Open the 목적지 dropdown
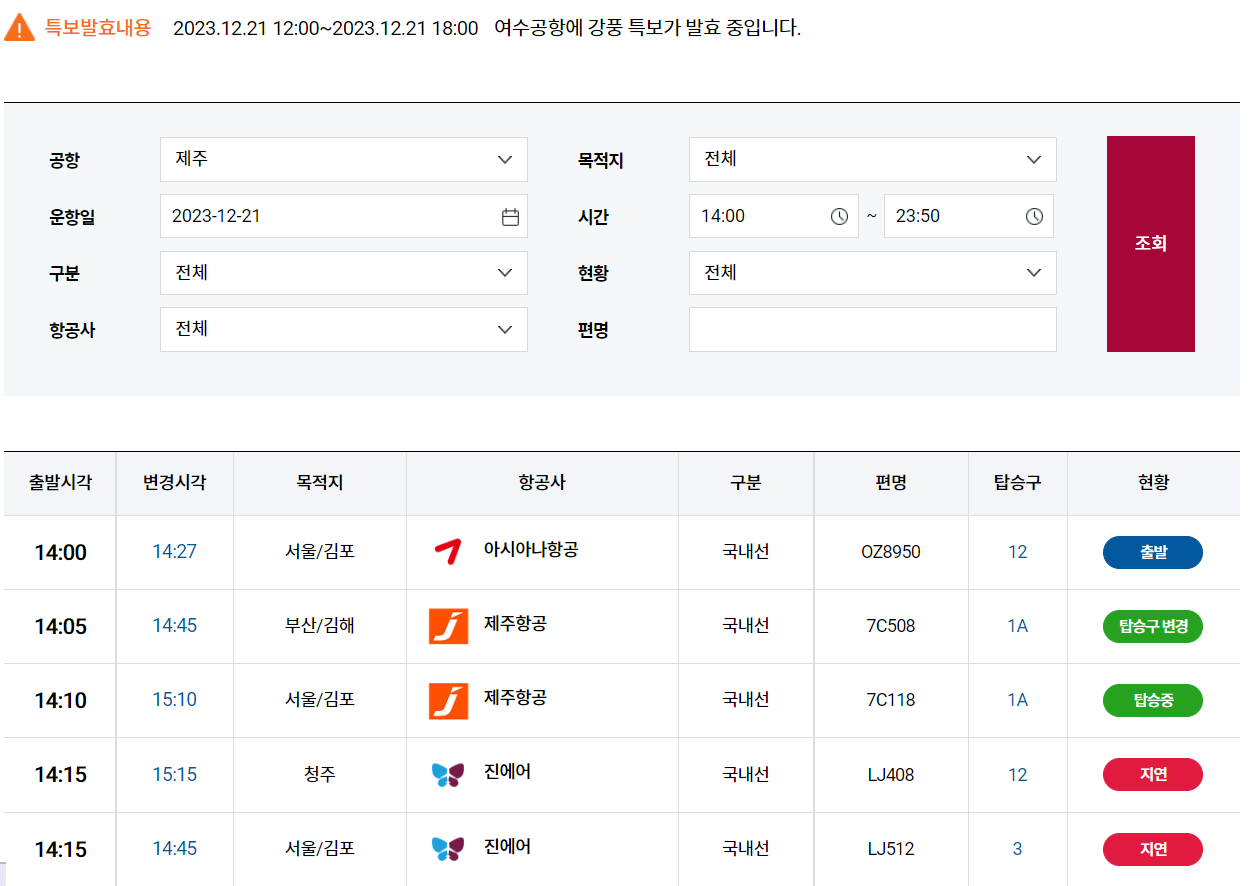1257x886 pixels. [872, 159]
